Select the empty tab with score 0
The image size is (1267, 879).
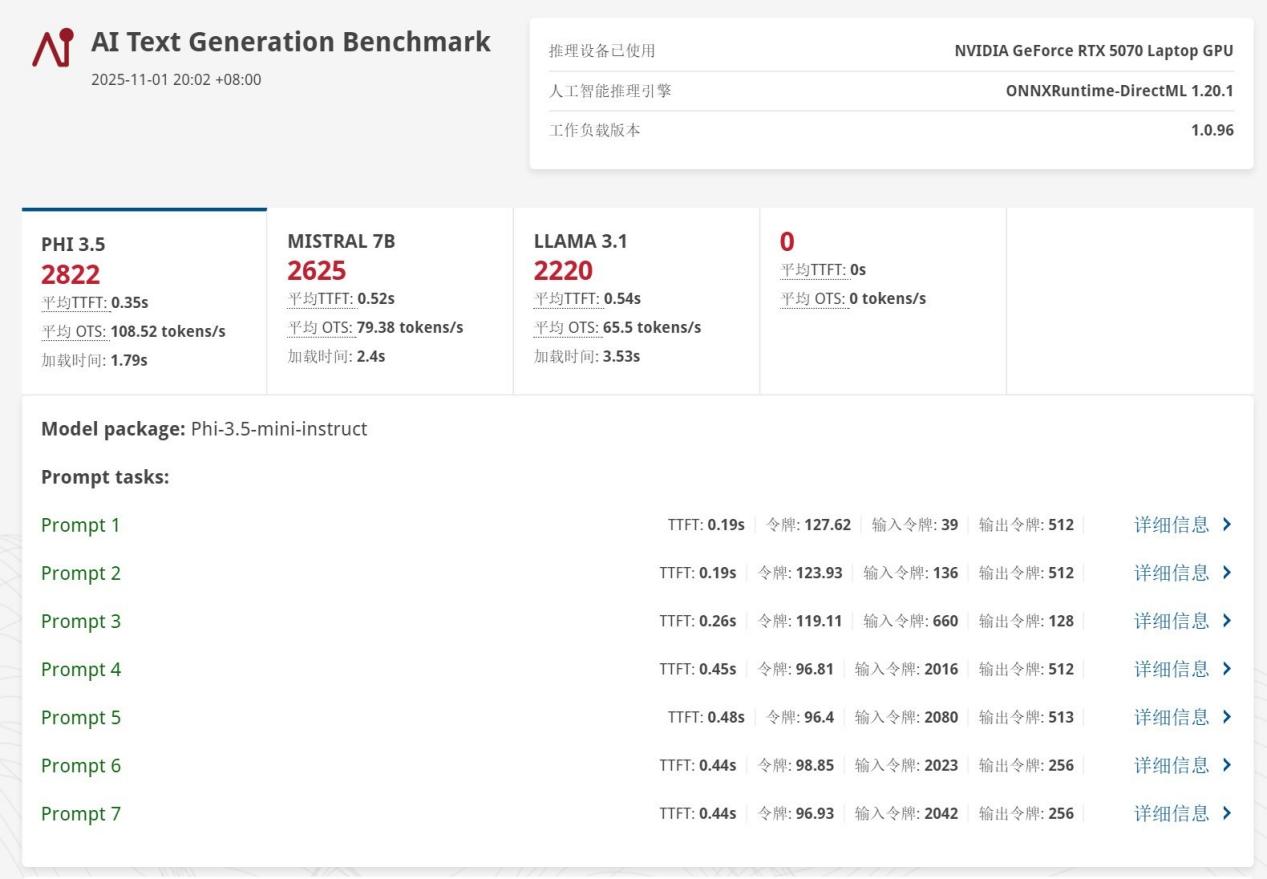point(882,300)
